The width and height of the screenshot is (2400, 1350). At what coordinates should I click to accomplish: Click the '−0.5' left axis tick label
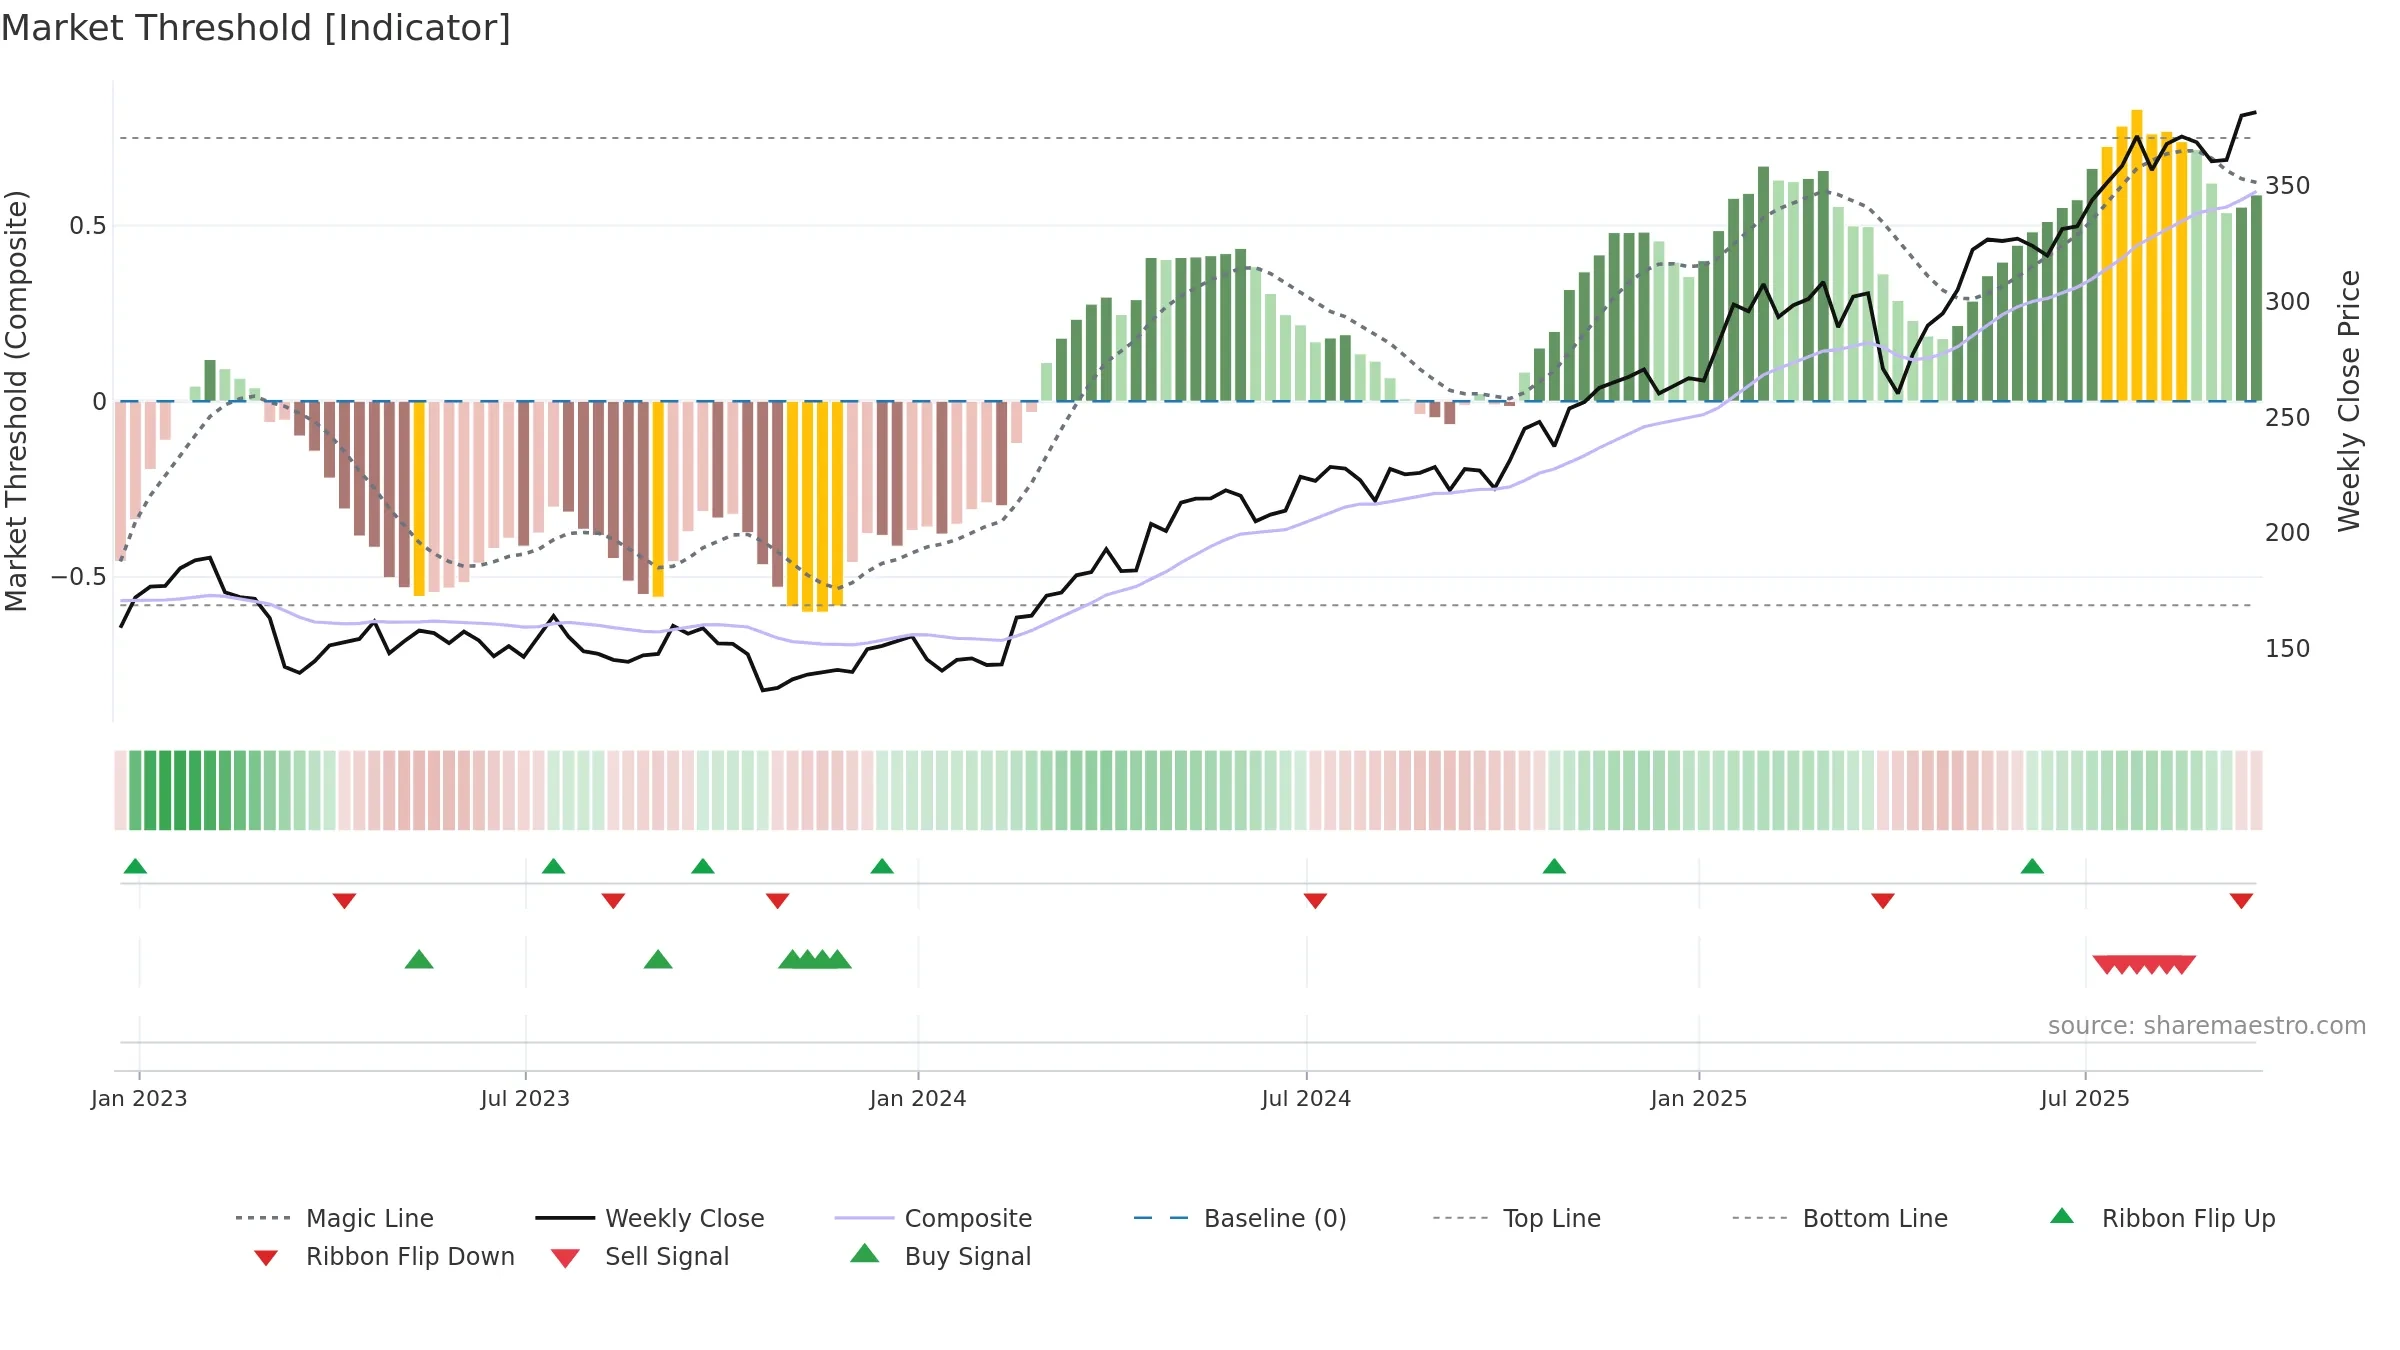tap(79, 577)
